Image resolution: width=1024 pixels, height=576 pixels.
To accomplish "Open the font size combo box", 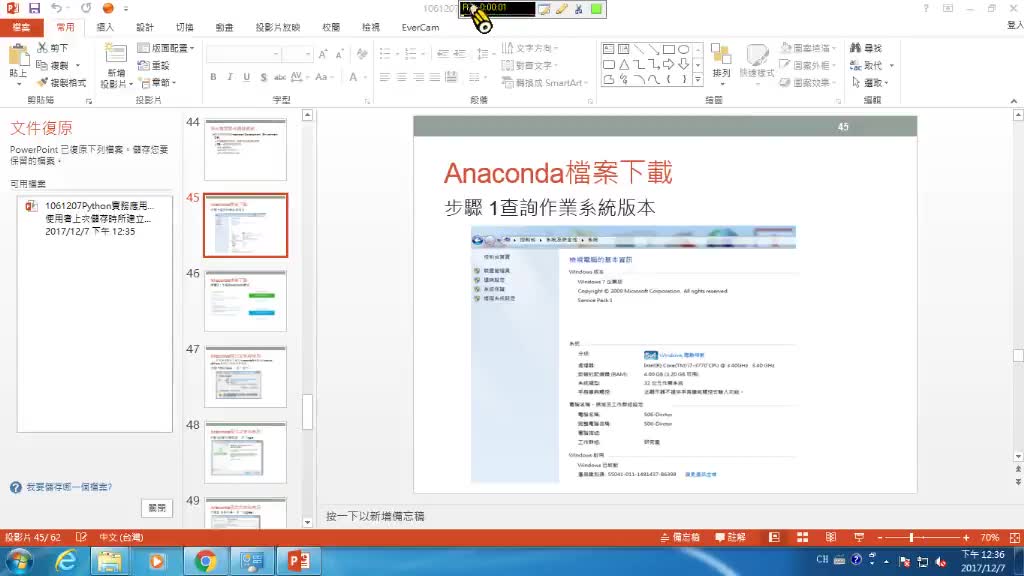I will point(298,54).
